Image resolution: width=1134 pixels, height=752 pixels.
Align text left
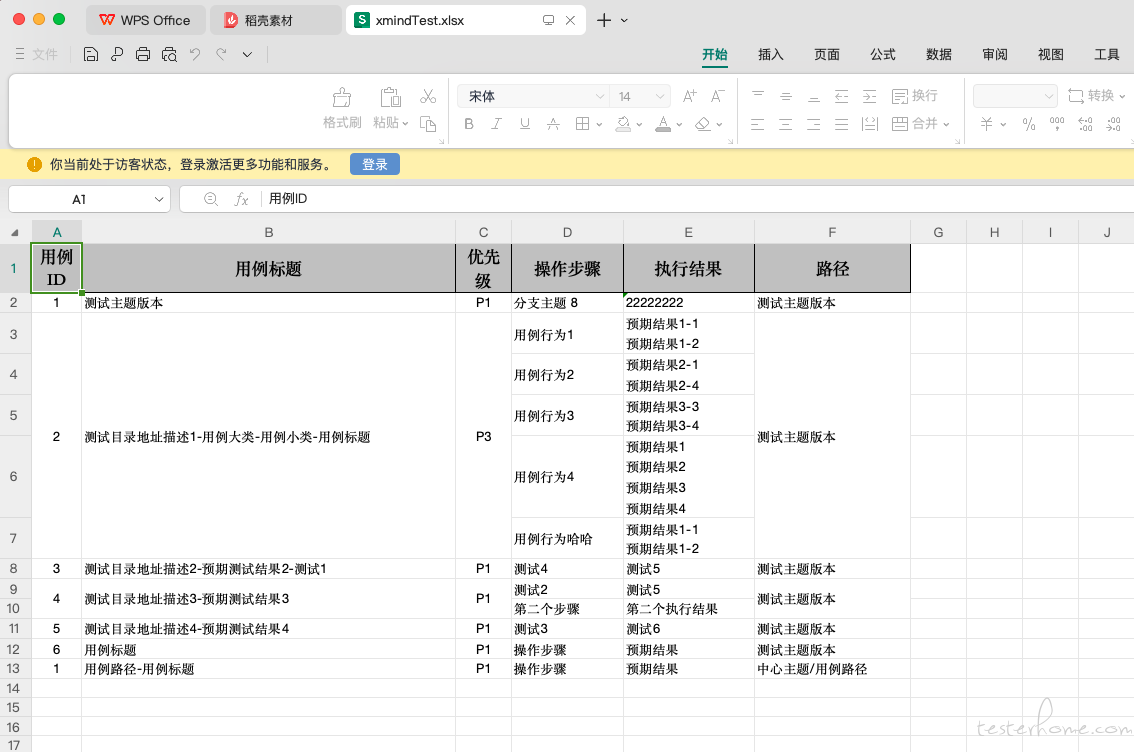tap(758, 124)
